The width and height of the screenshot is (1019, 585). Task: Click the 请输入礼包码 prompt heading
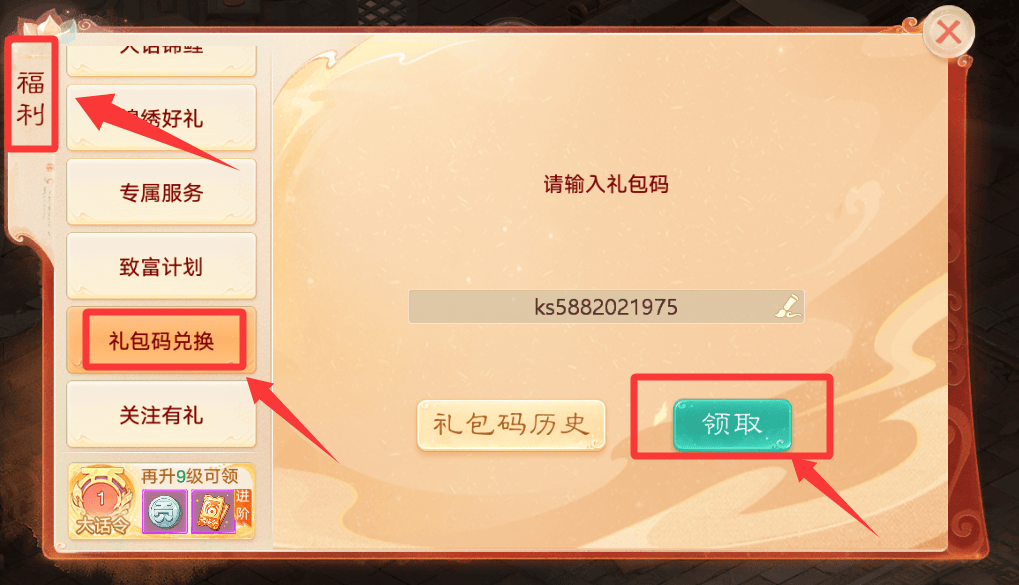606,184
